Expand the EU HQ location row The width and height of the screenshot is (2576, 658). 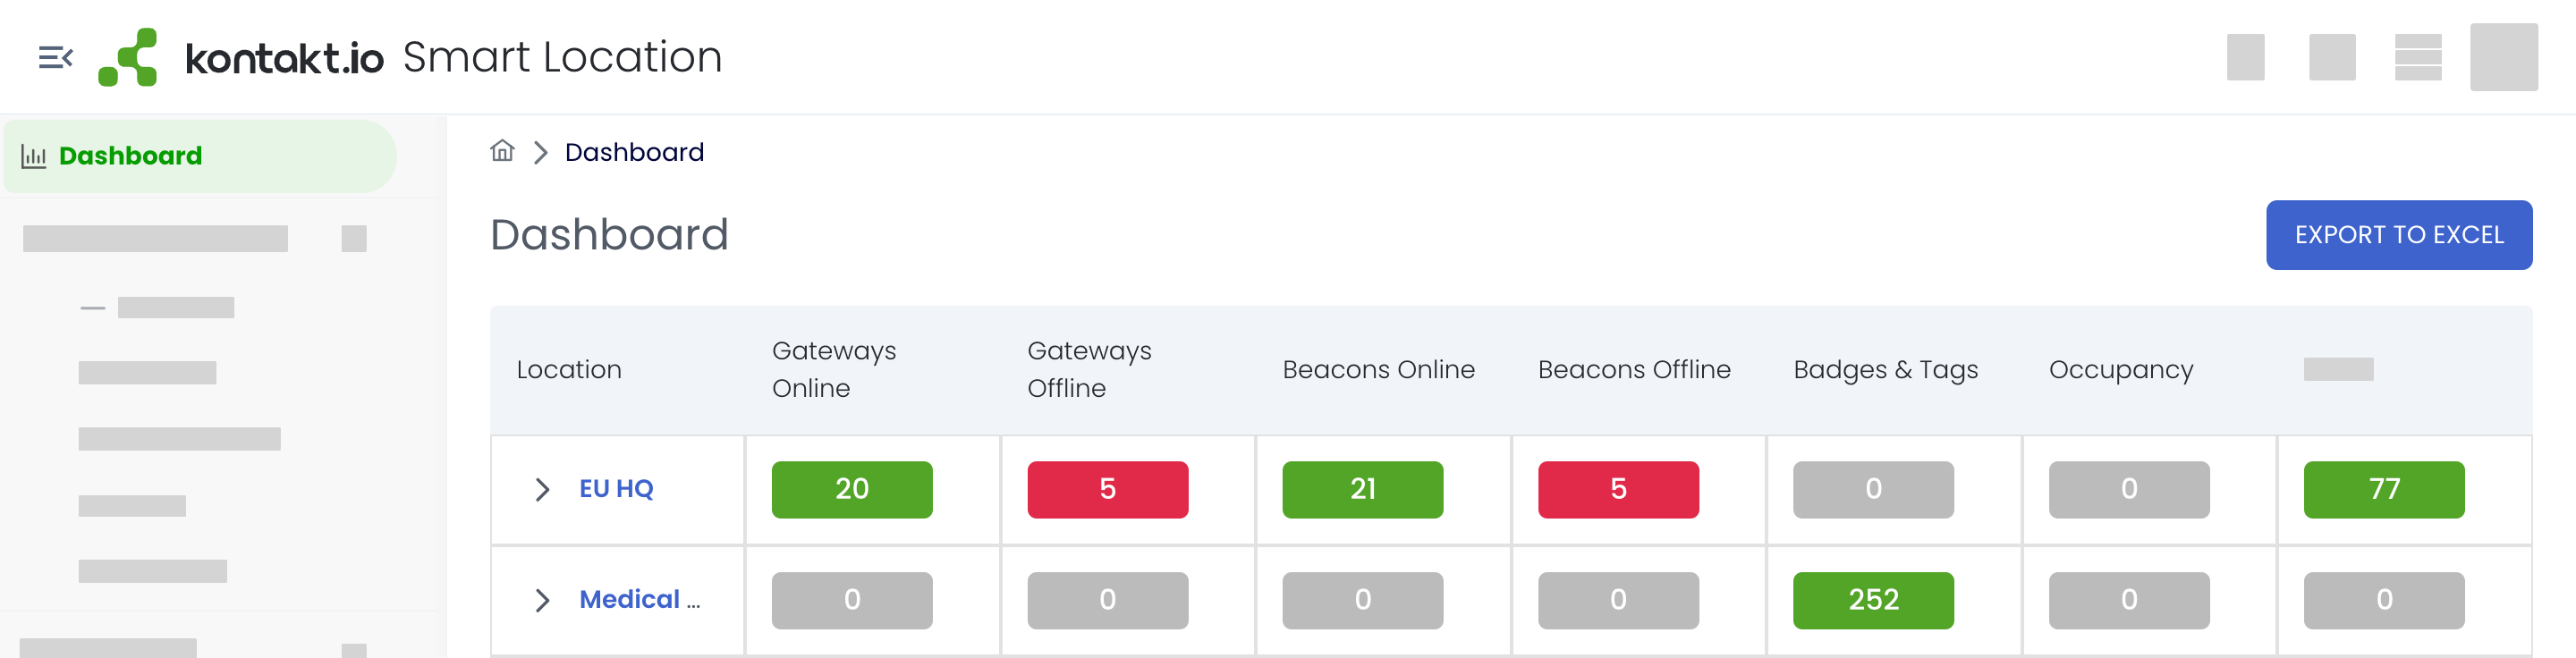pos(542,489)
